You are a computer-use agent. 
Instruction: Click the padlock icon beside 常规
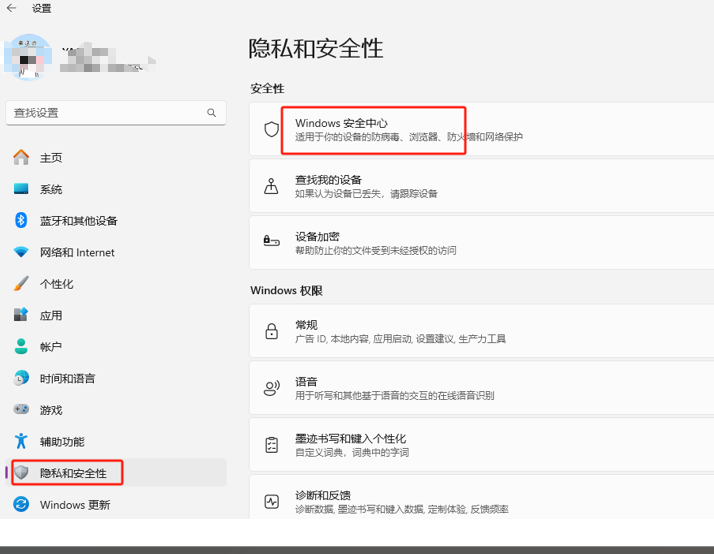272,331
